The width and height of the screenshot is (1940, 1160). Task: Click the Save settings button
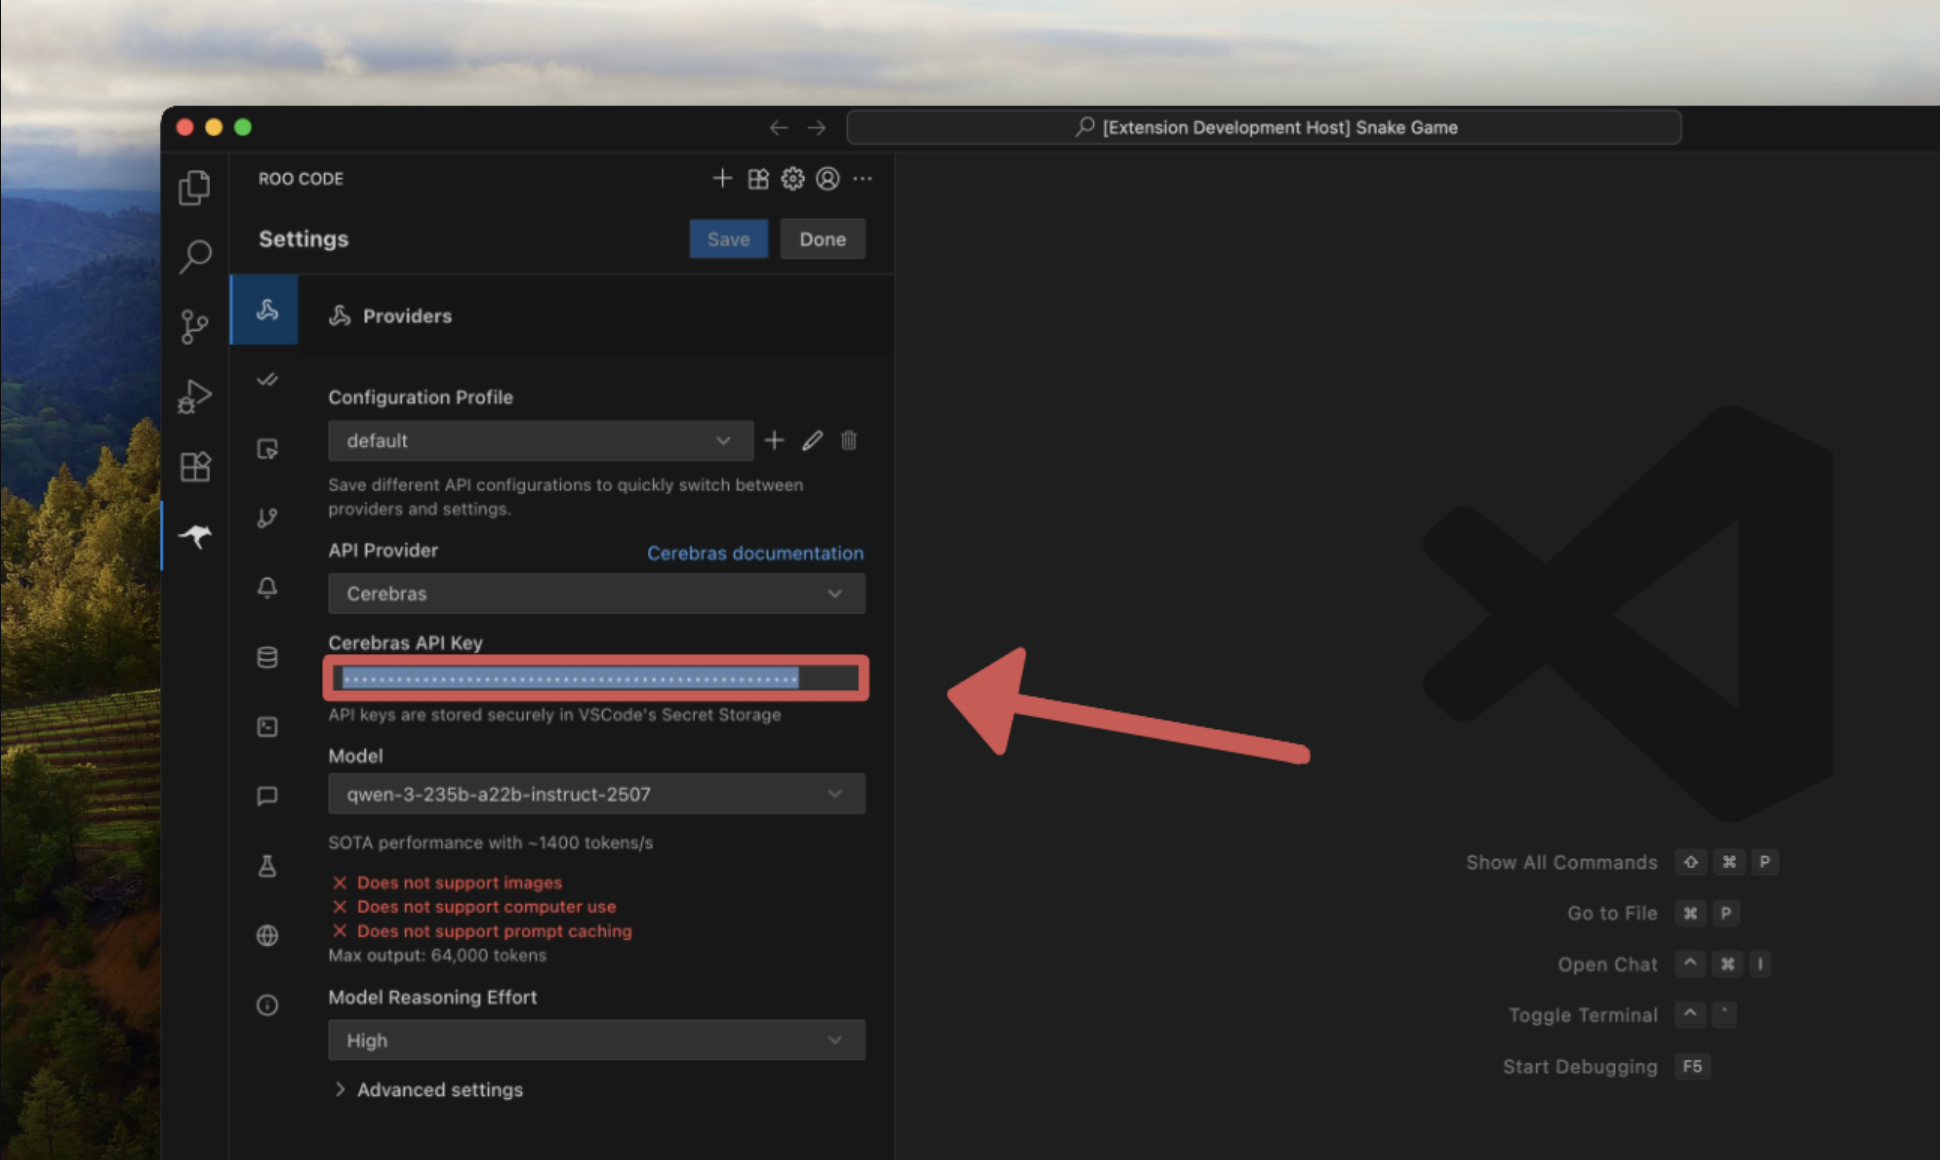point(728,240)
